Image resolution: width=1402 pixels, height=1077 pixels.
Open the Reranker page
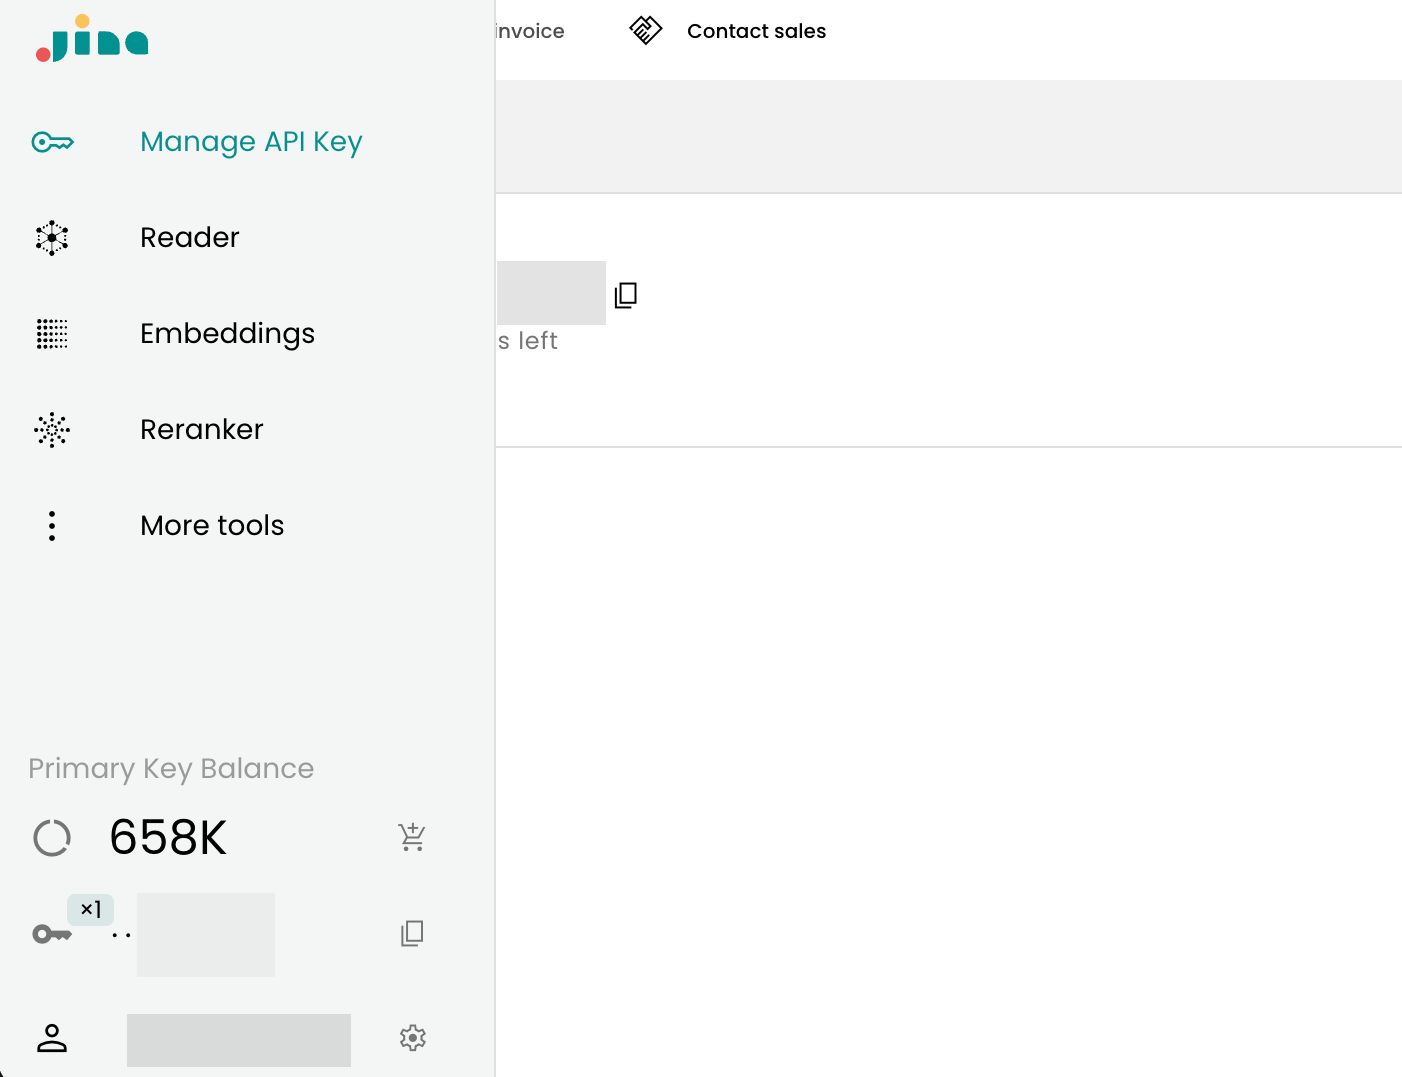tap(201, 430)
